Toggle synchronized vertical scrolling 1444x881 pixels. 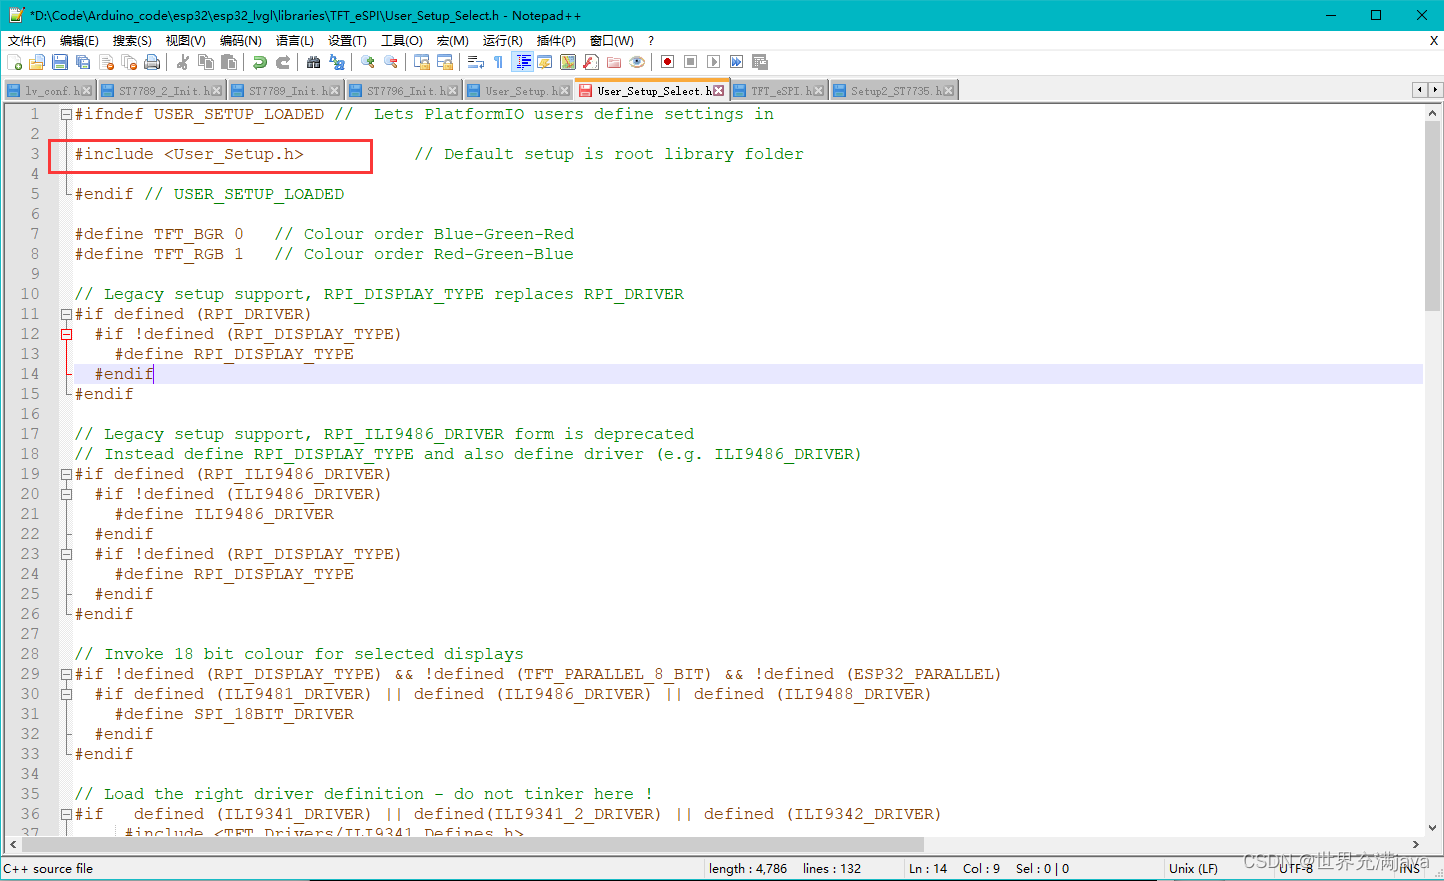(x=422, y=62)
